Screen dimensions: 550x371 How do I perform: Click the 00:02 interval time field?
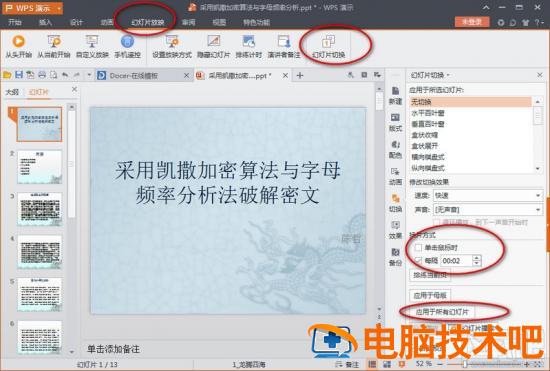tap(456, 261)
